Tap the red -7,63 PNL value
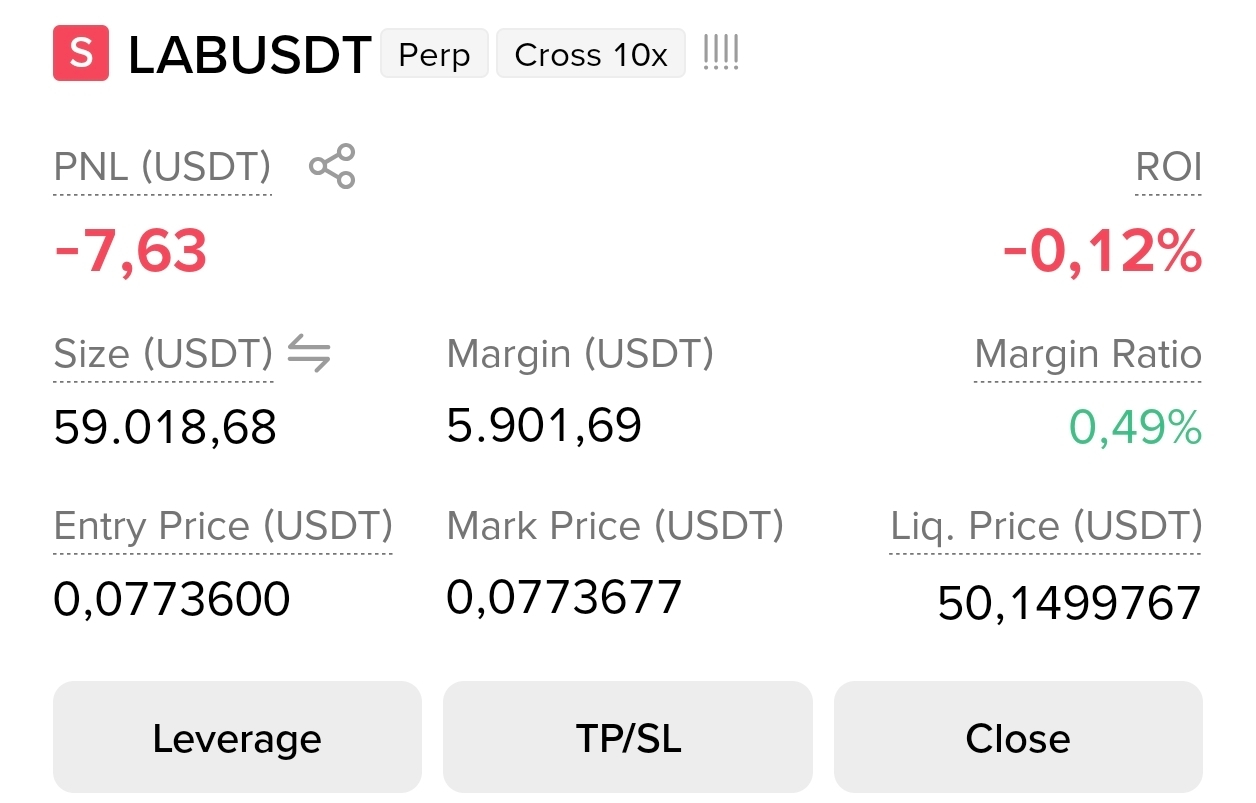Image resolution: width=1256 pixels, height=803 pixels. (130, 251)
